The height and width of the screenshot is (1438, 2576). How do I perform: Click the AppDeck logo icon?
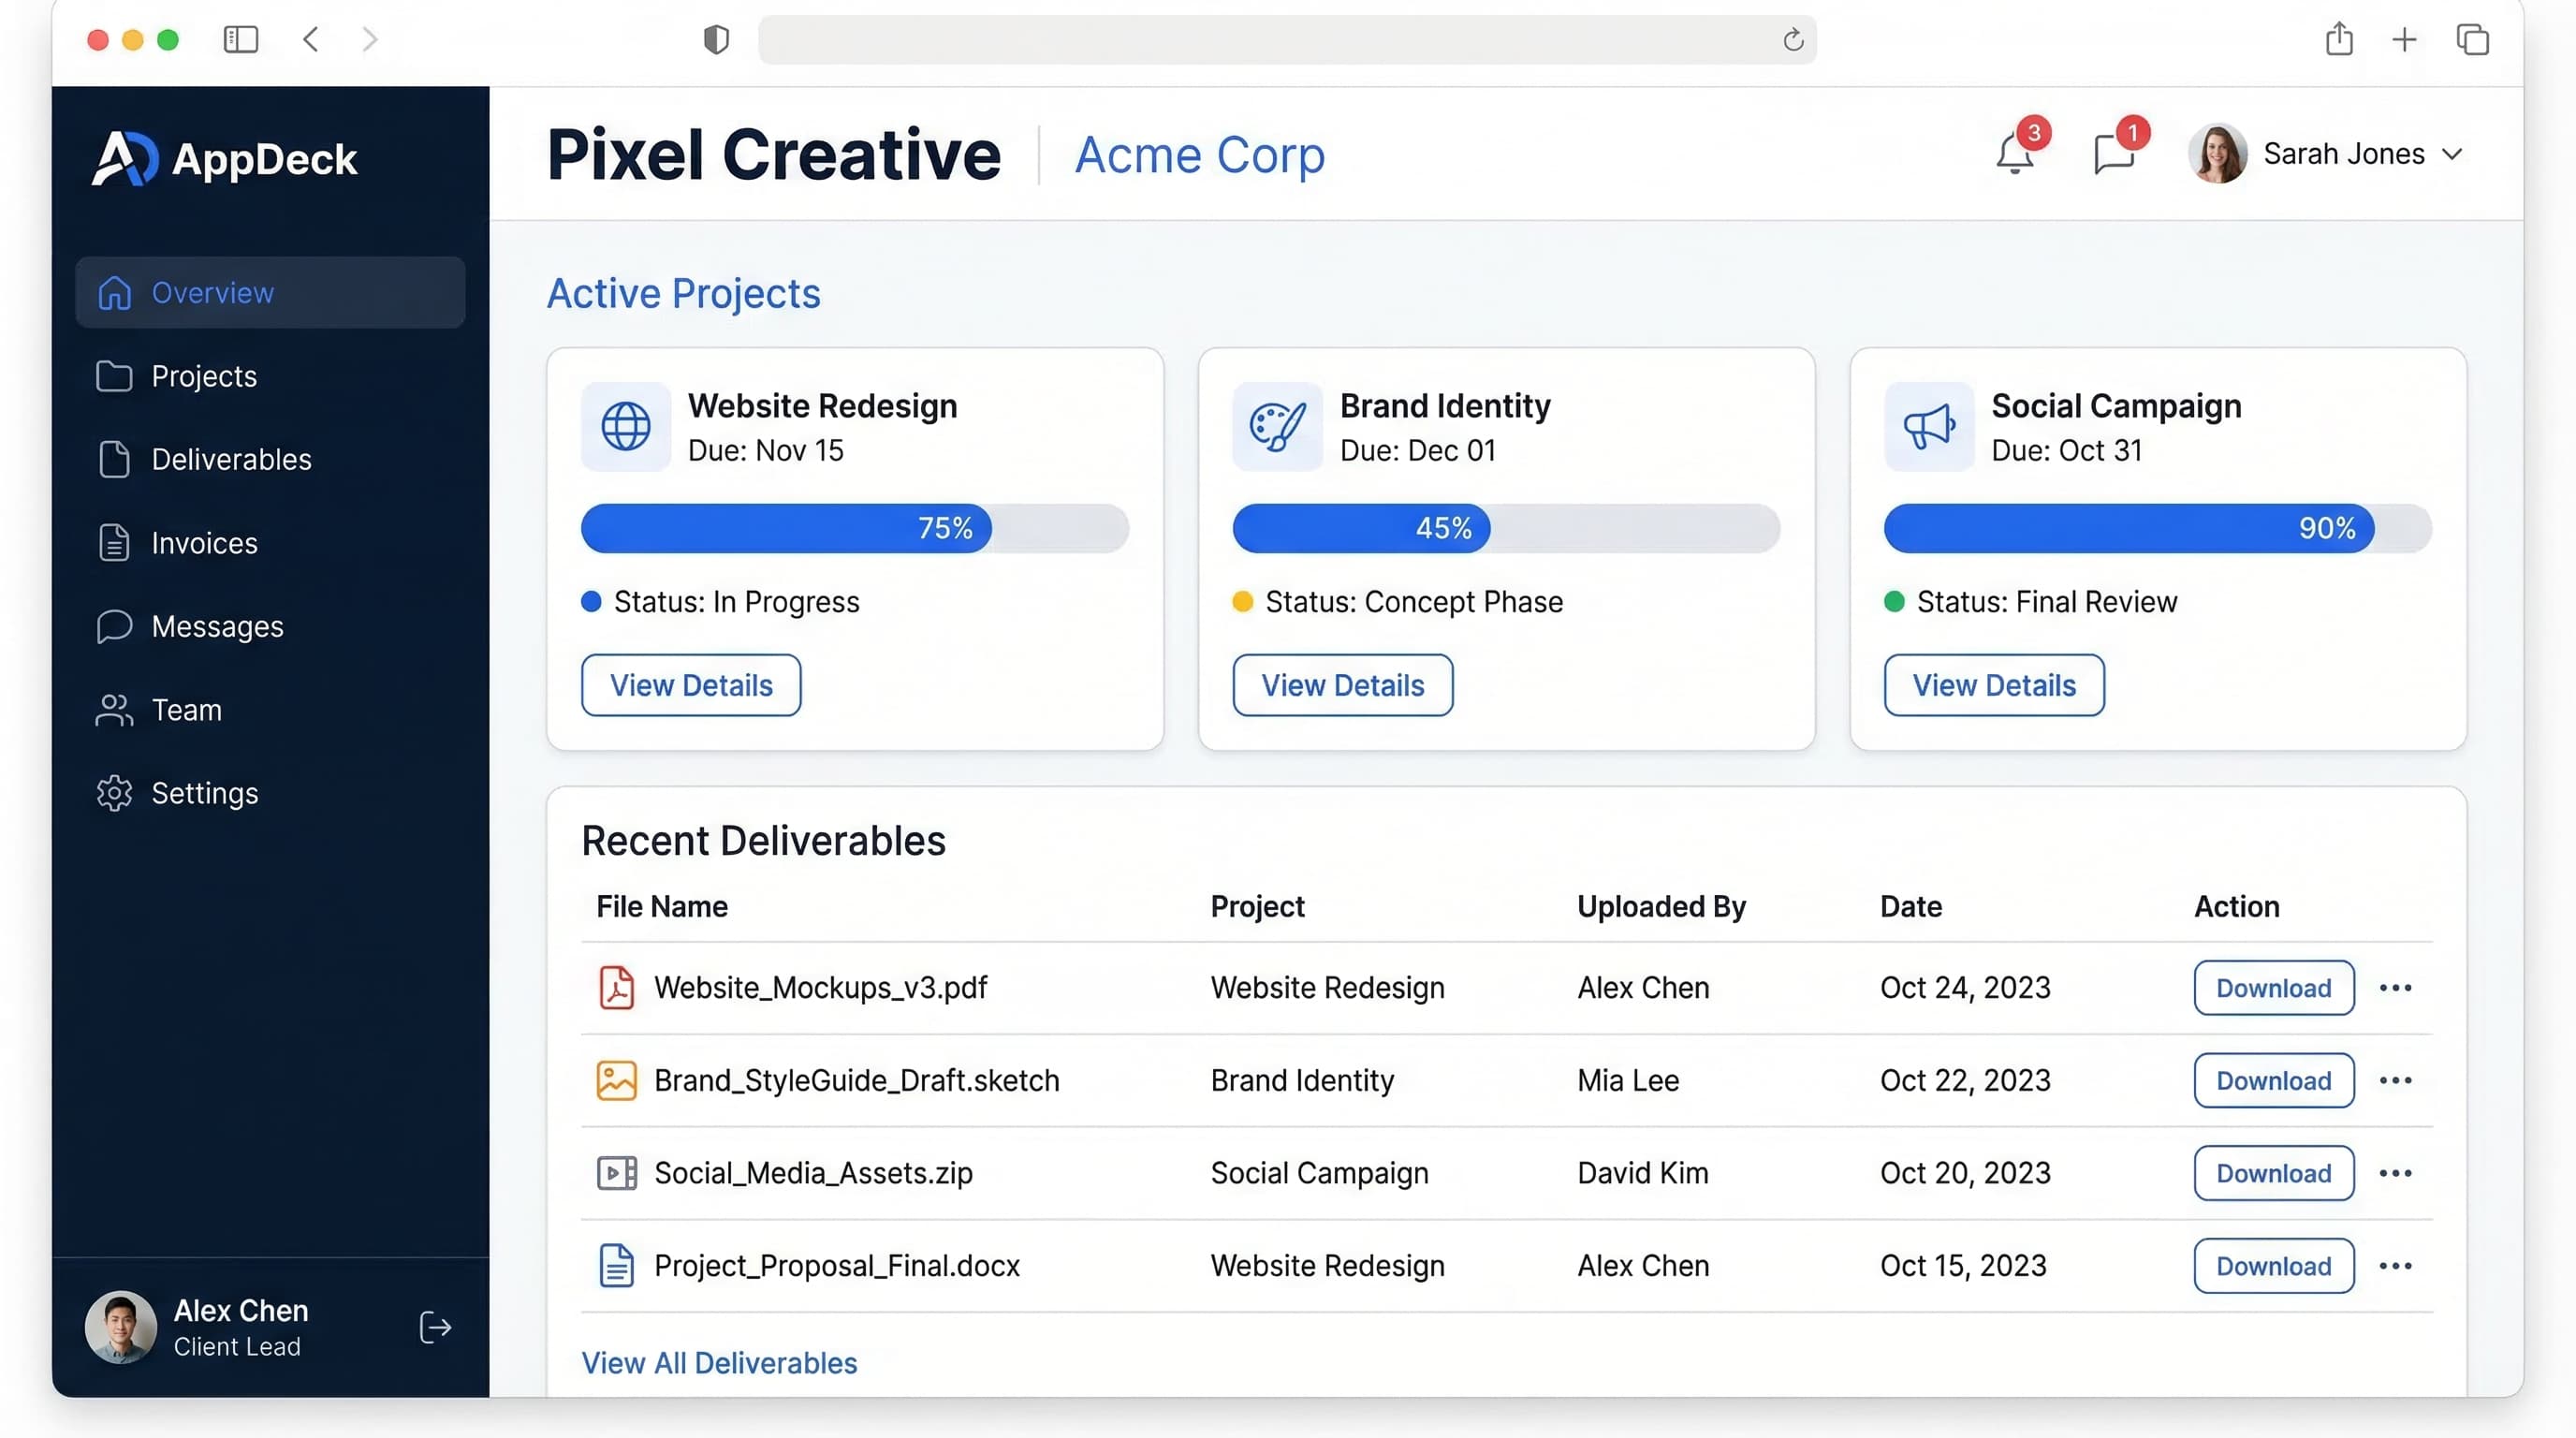[x=125, y=158]
